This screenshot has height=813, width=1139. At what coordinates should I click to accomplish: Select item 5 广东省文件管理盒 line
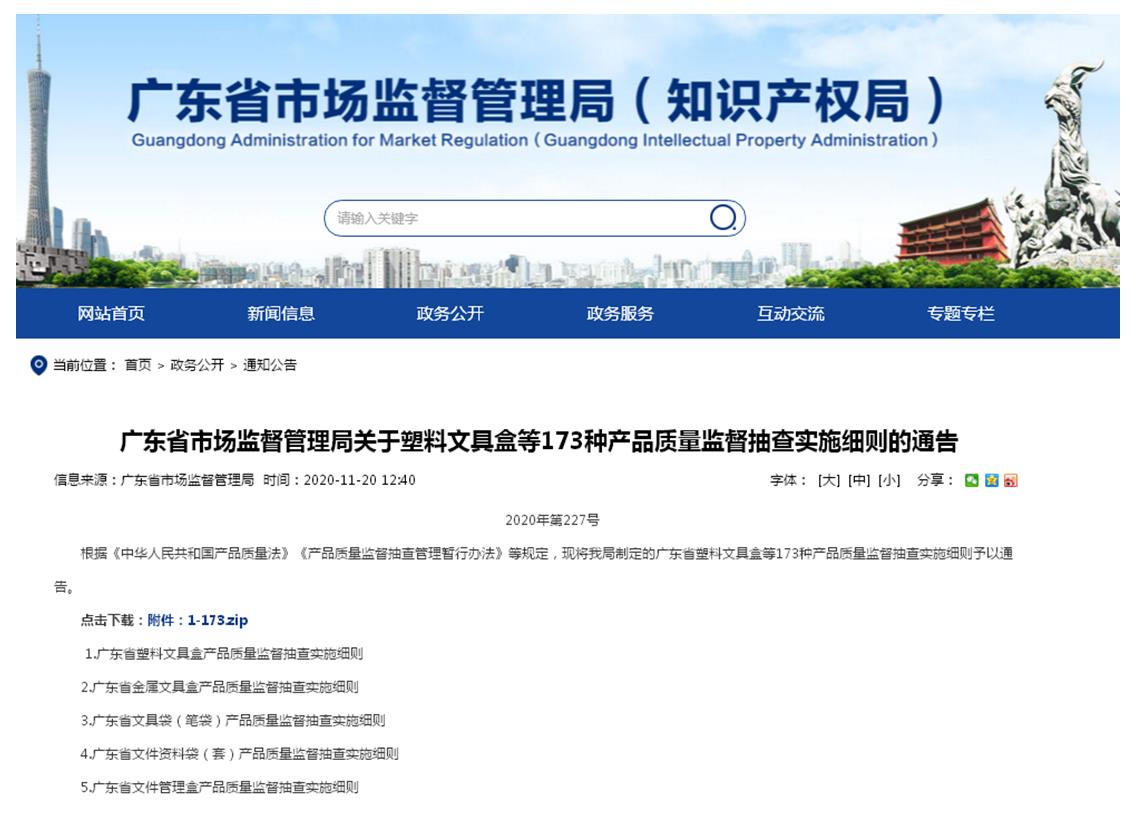[x=219, y=787]
